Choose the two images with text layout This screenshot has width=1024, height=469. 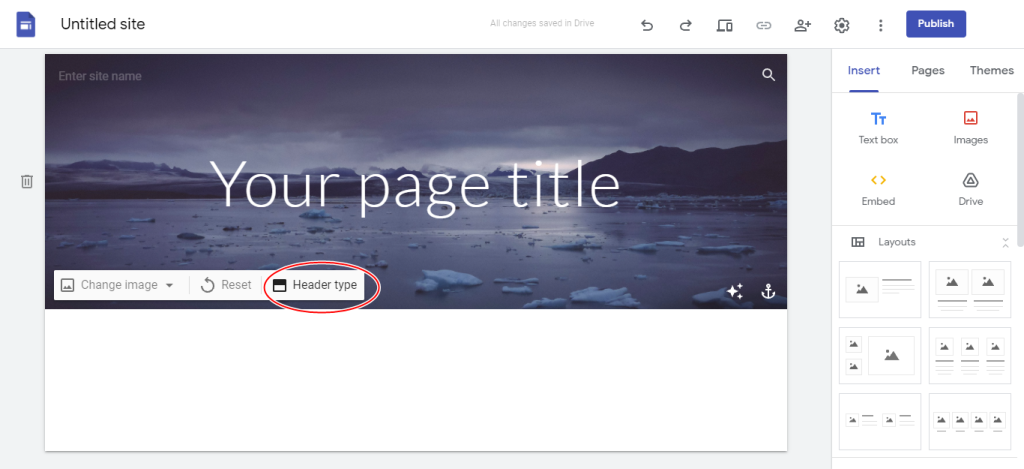[970, 289]
